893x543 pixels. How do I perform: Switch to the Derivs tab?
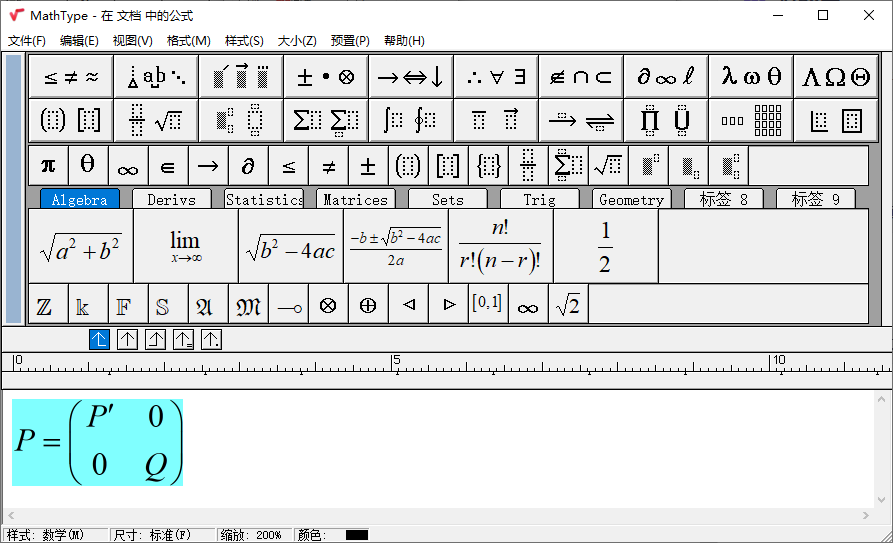point(171,199)
